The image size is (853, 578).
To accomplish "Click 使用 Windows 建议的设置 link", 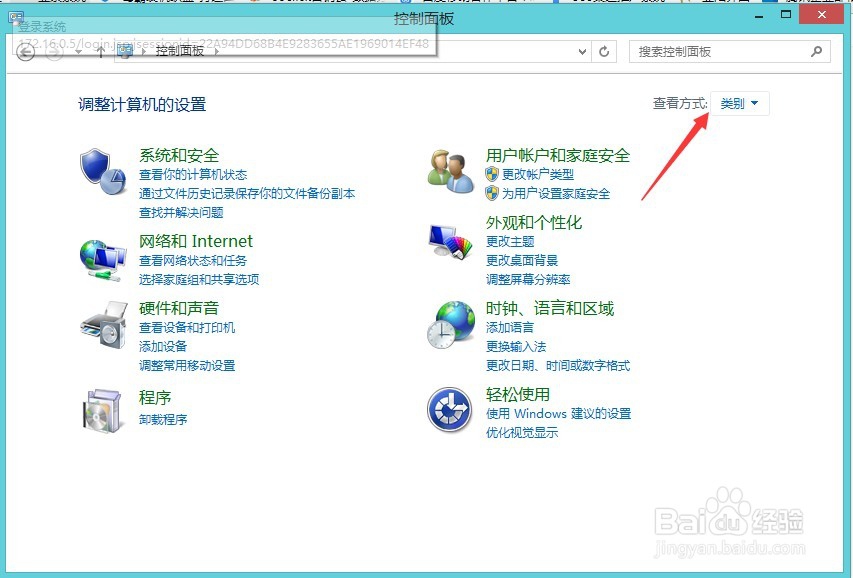I will point(559,414).
